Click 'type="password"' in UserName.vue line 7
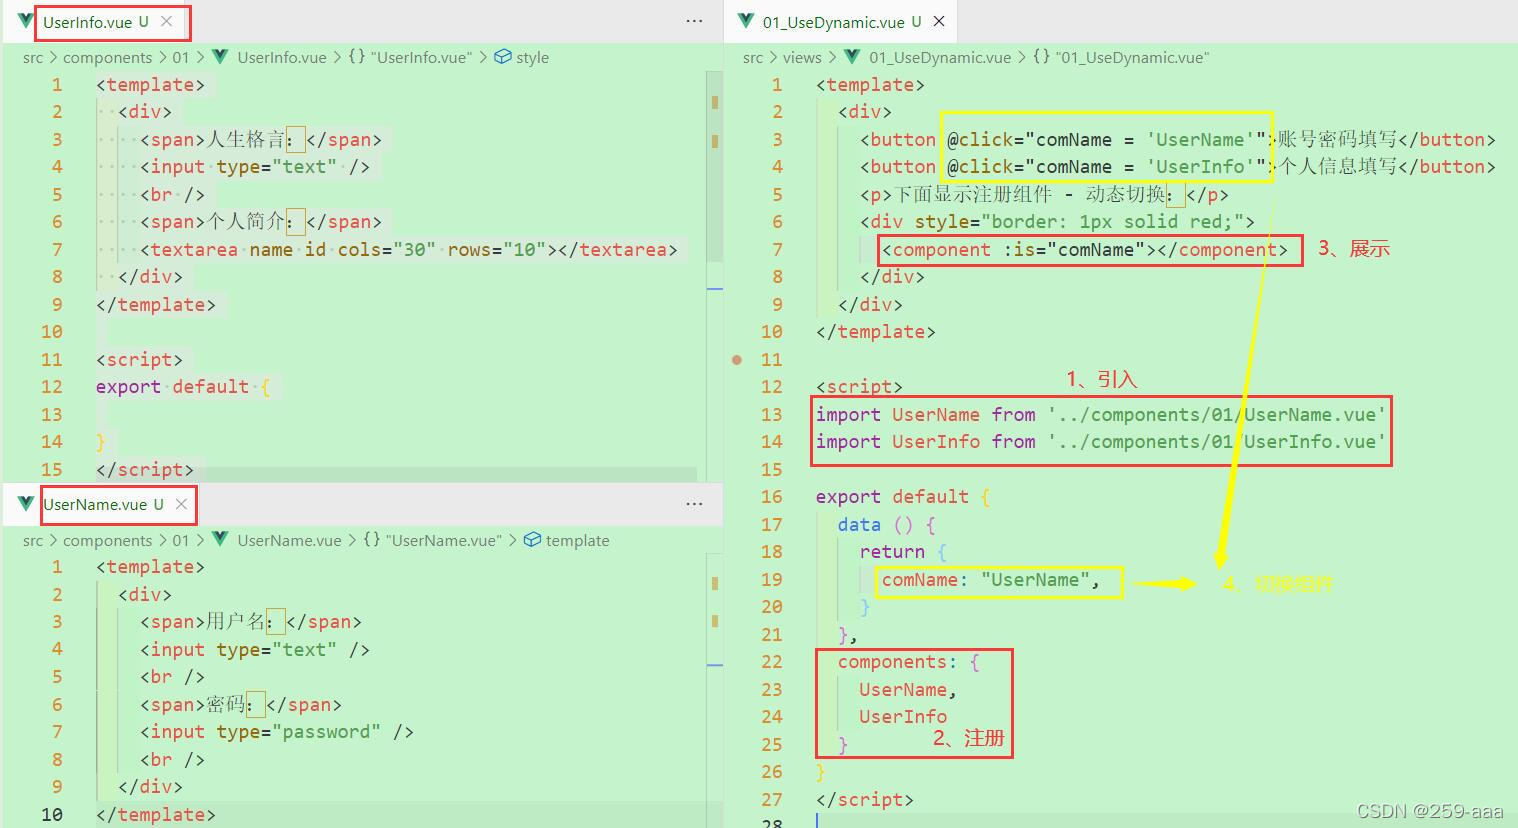 point(298,732)
